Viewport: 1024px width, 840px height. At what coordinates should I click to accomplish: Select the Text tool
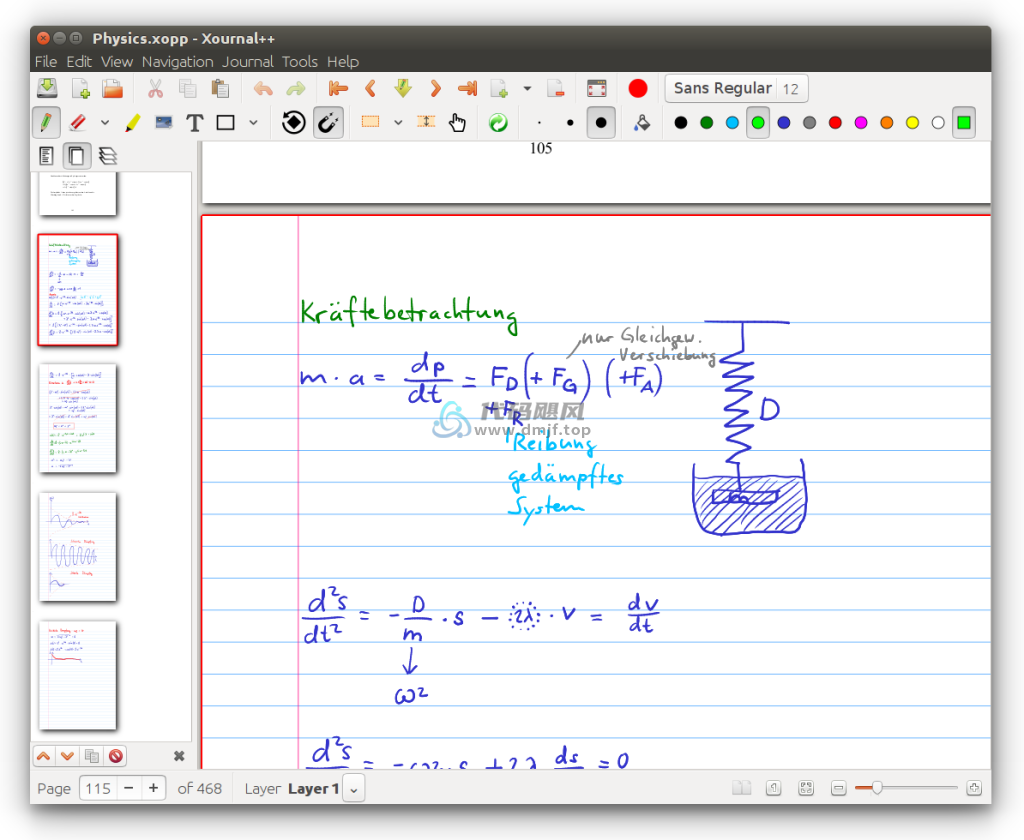pyautogui.click(x=195, y=123)
